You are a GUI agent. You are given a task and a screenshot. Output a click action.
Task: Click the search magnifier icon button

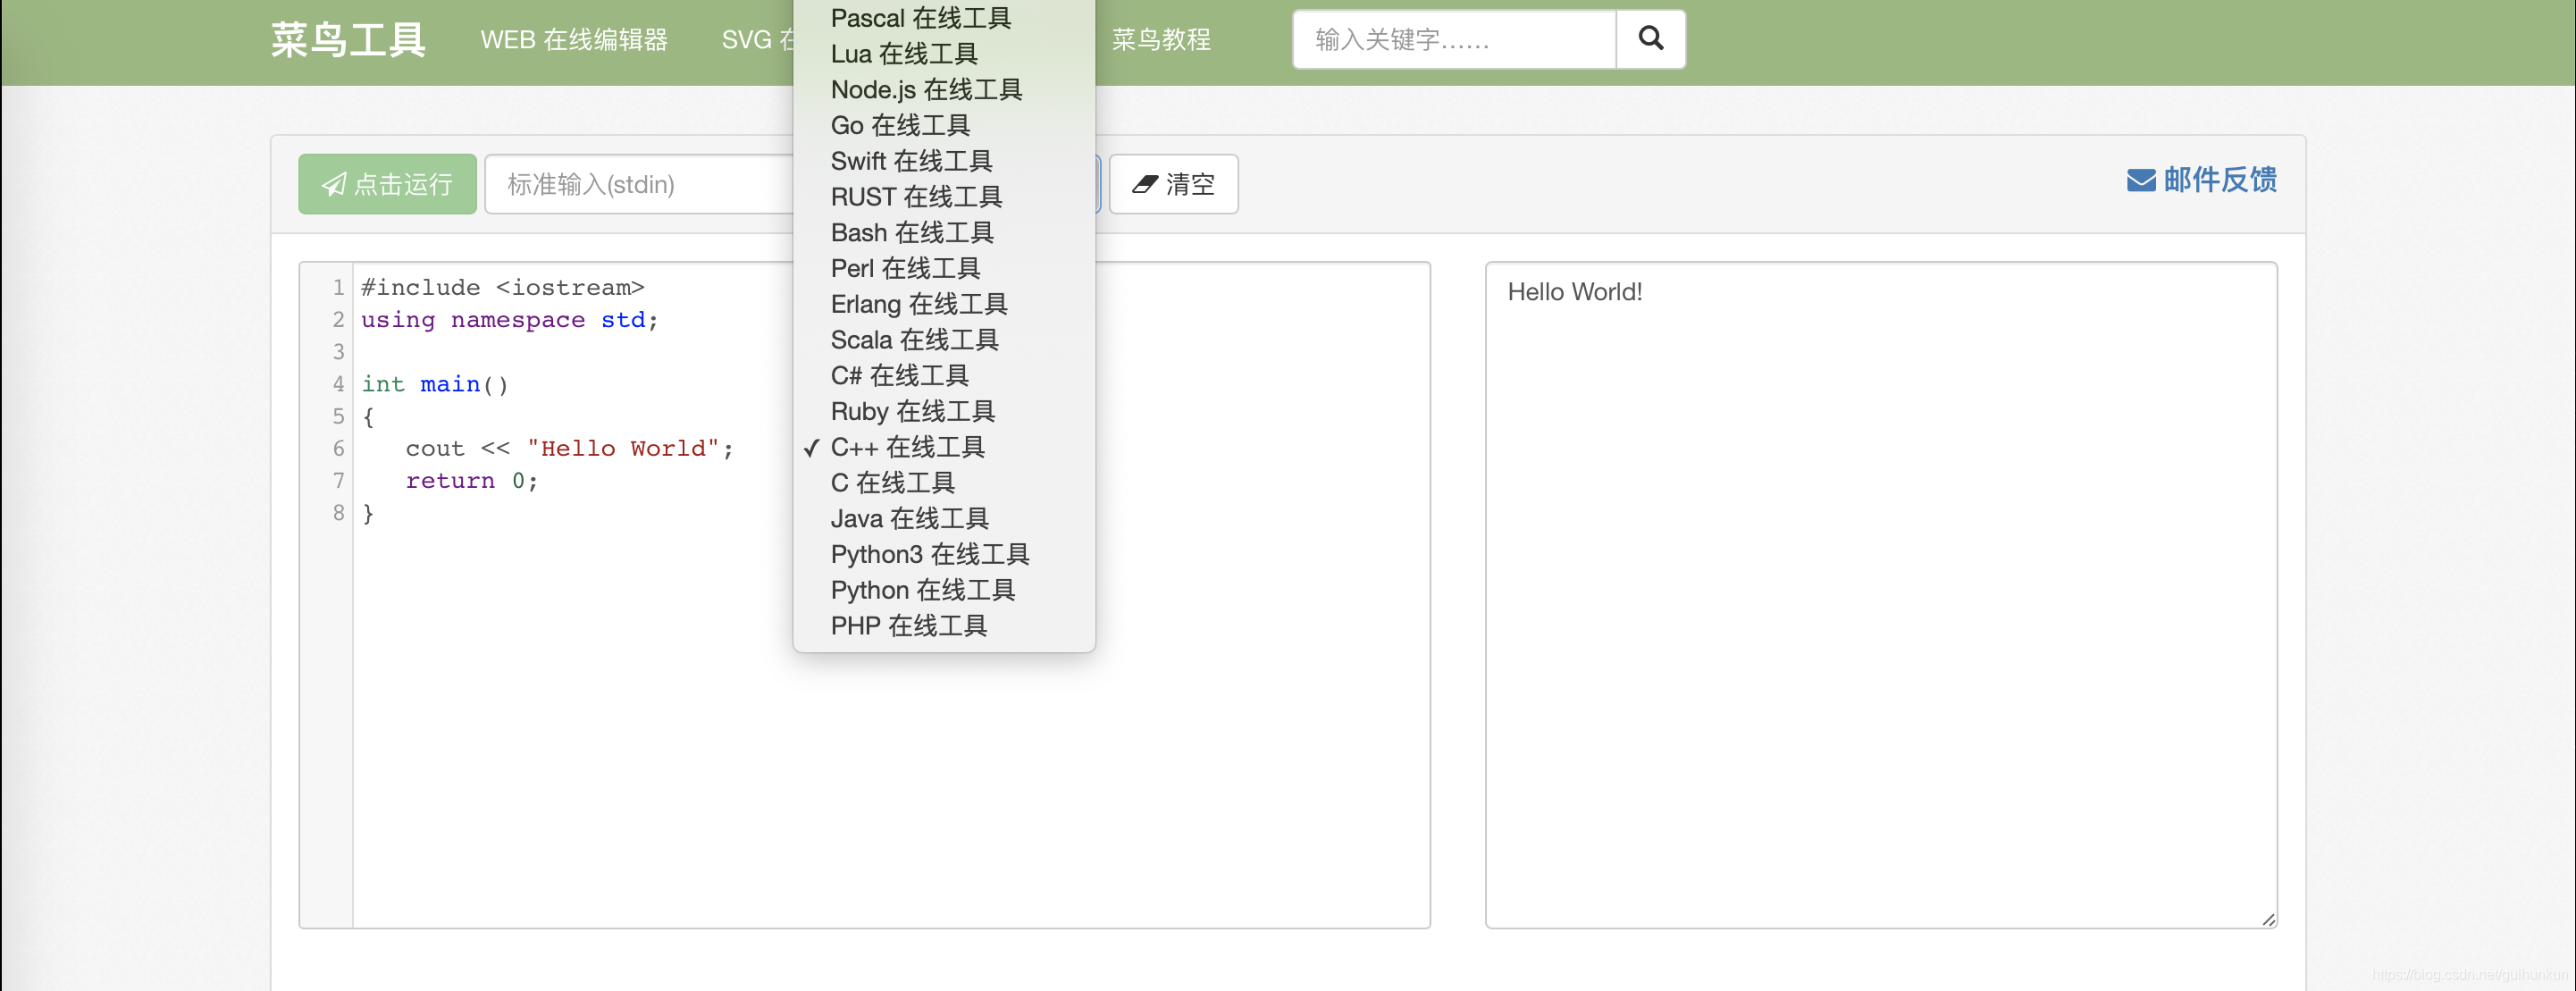pyautogui.click(x=1650, y=39)
